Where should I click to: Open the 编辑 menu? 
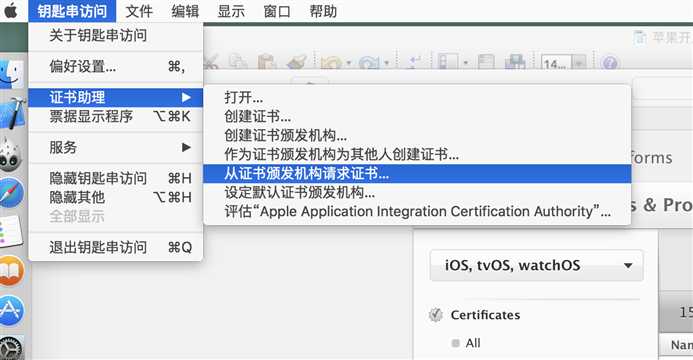(x=185, y=11)
